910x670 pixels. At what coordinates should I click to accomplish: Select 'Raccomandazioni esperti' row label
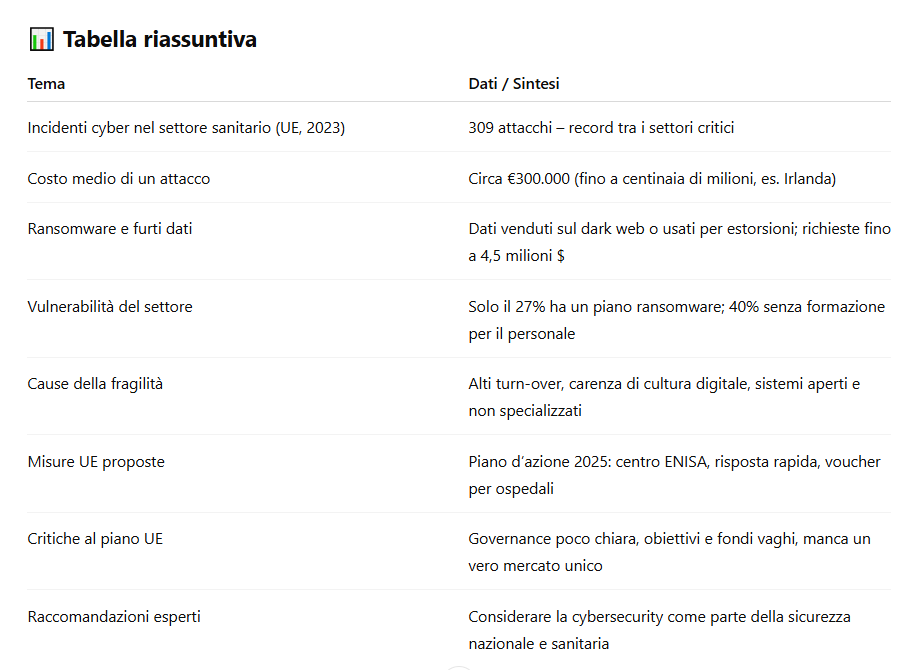(x=114, y=617)
